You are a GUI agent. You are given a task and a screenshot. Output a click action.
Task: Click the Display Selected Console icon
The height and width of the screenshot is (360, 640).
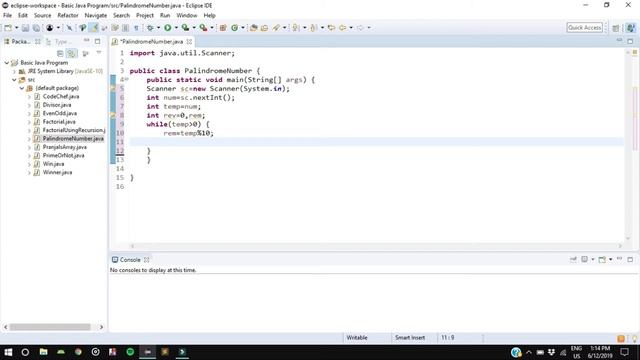click(x=585, y=259)
